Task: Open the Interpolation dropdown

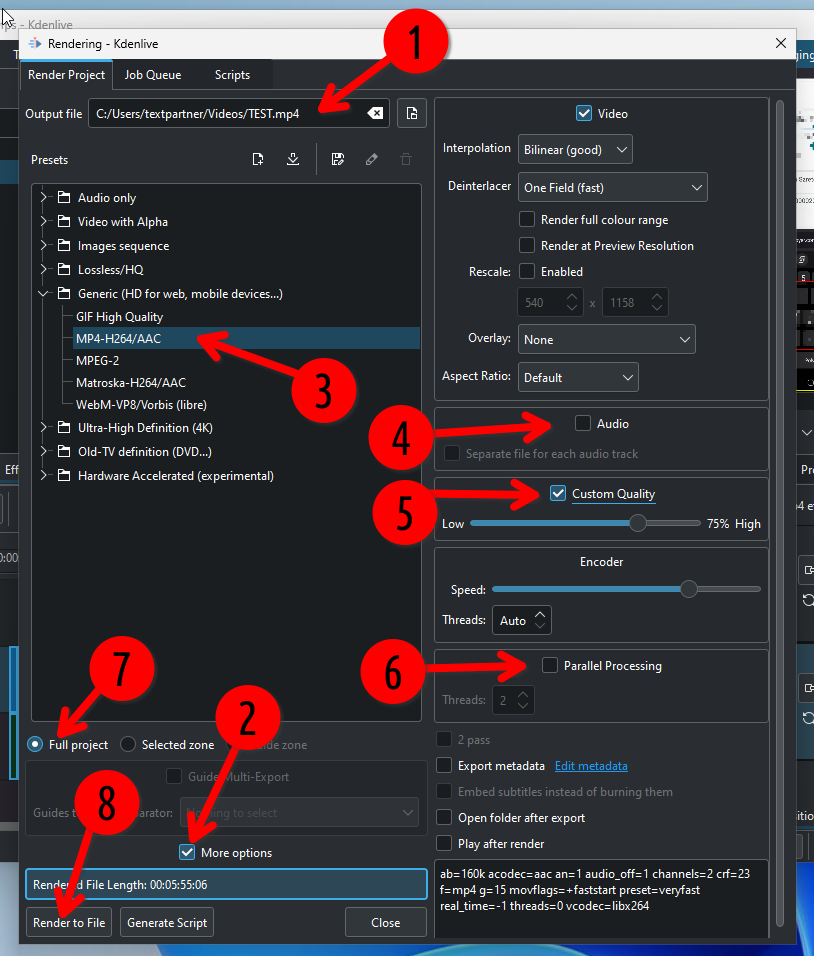Action: pos(575,149)
